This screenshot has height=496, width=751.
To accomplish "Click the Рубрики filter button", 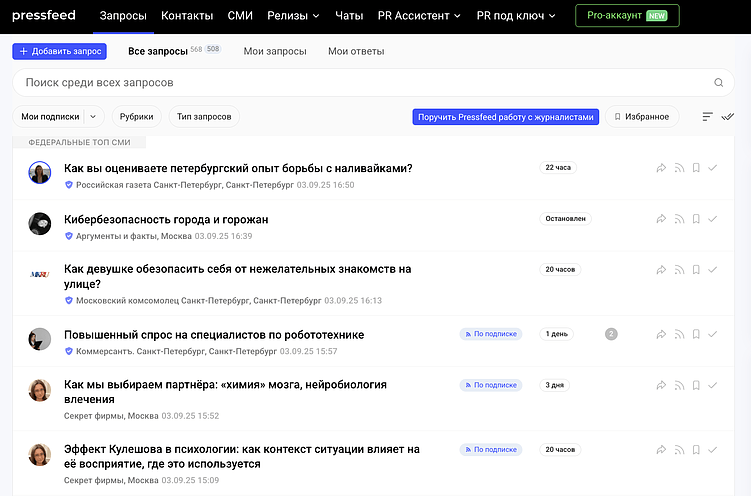I will pos(137,117).
